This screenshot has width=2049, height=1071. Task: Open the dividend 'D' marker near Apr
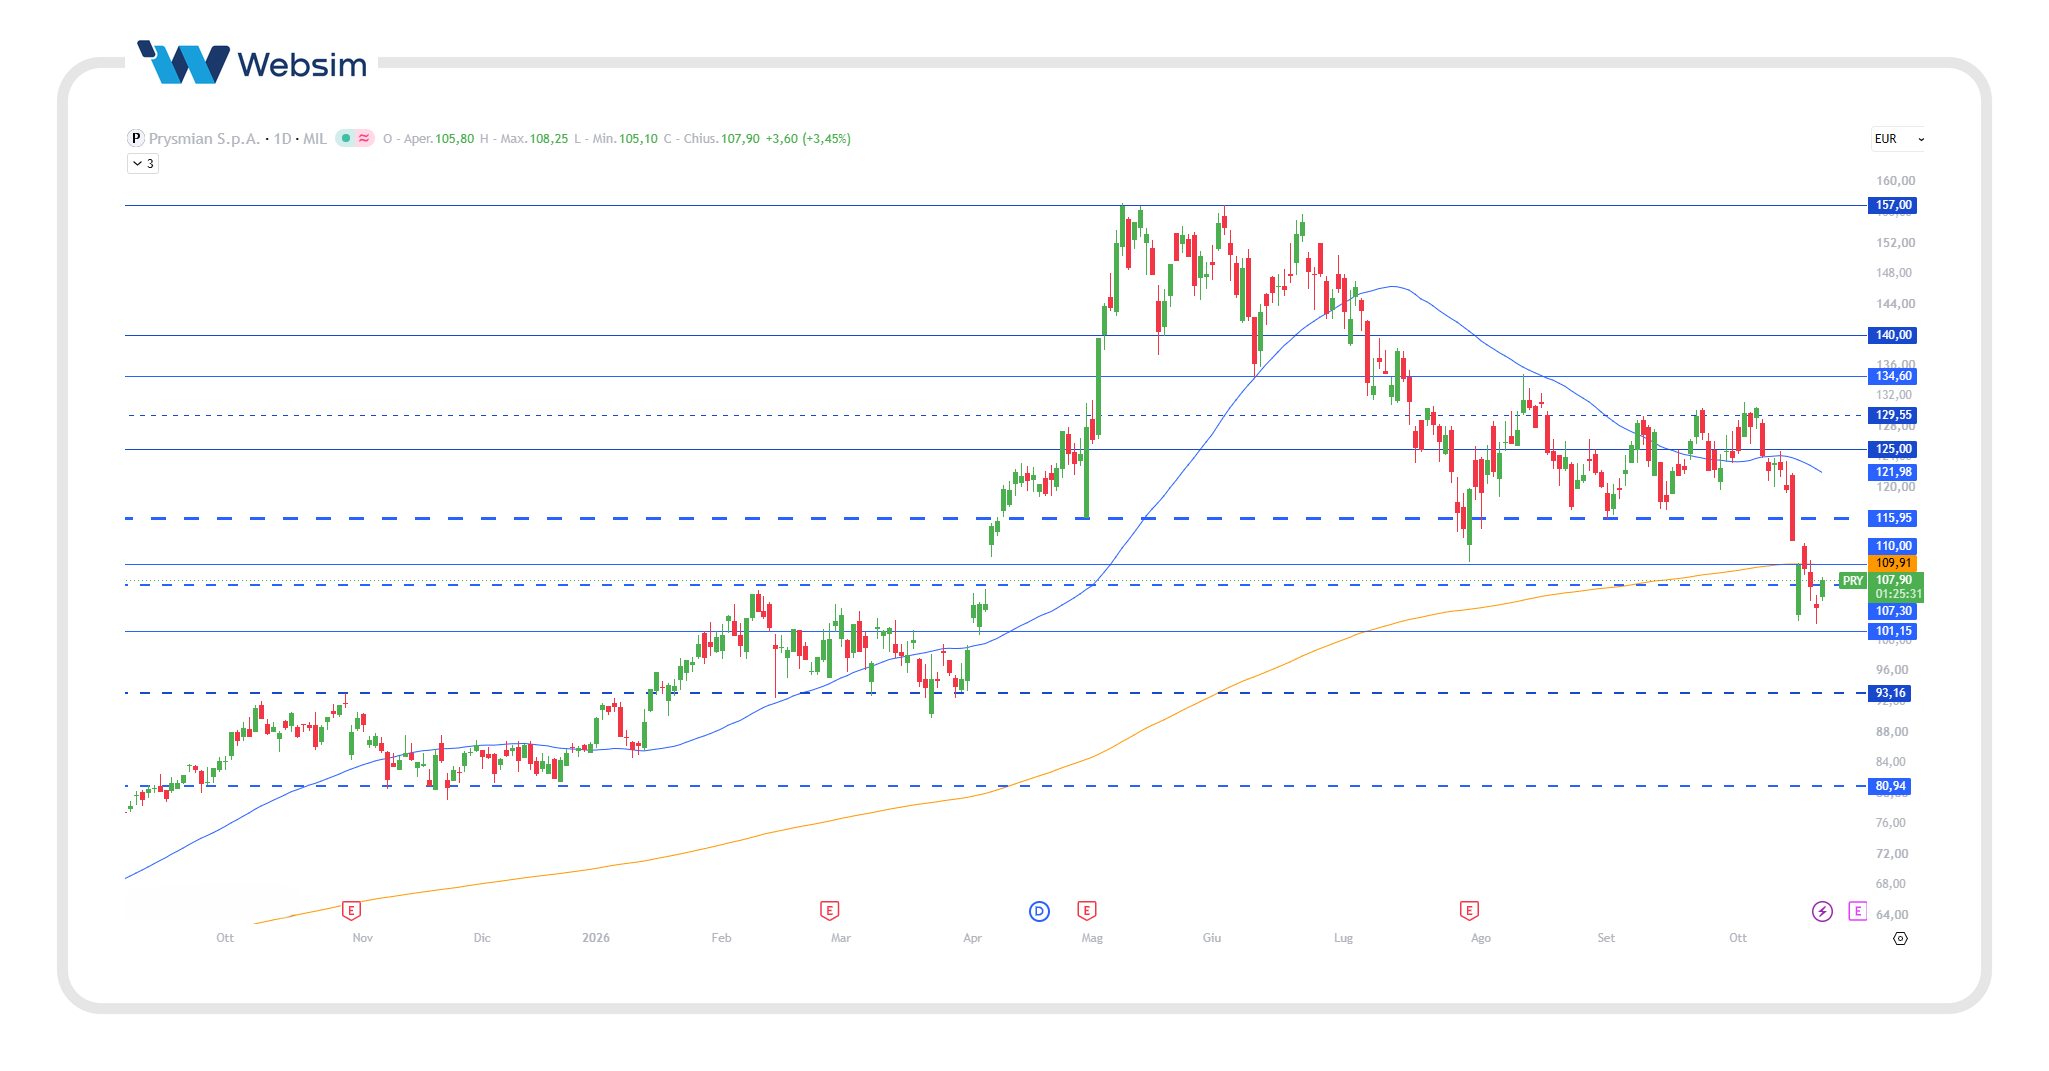pos(1039,911)
